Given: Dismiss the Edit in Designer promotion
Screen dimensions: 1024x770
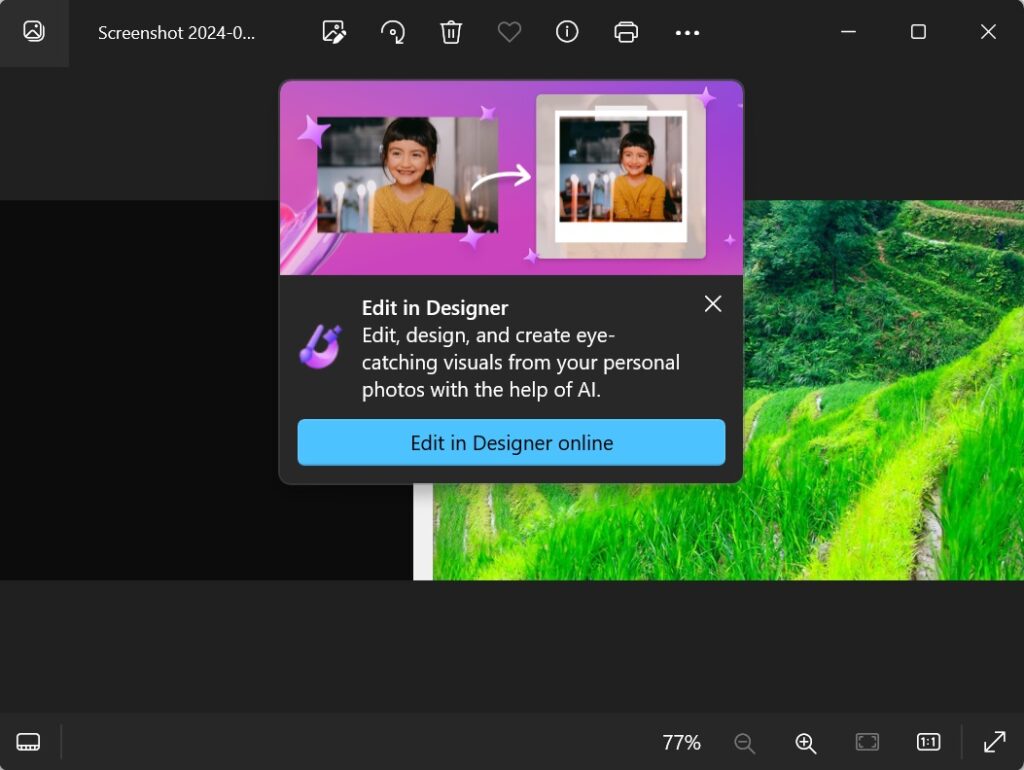Looking at the screenshot, I should (713, 303).
